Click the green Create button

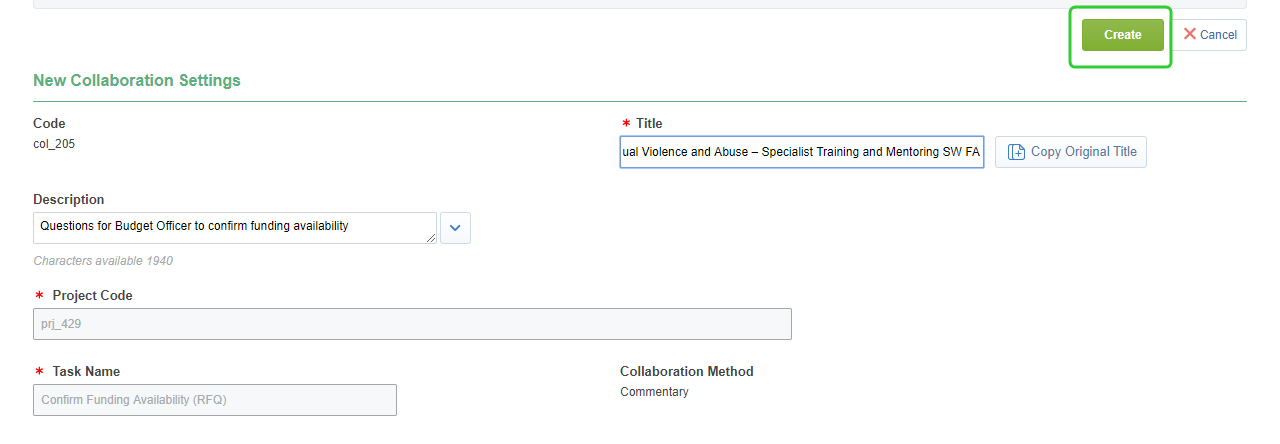click(x=1122, y=35)
